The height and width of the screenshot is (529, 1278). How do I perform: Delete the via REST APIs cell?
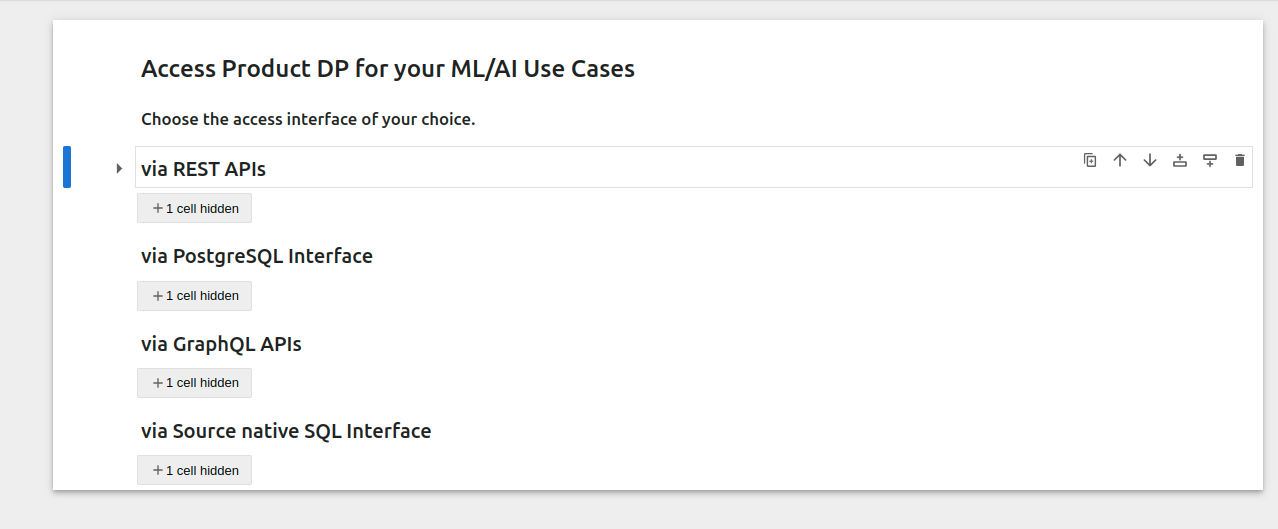pyautogui.click(x=1240, y=160)
